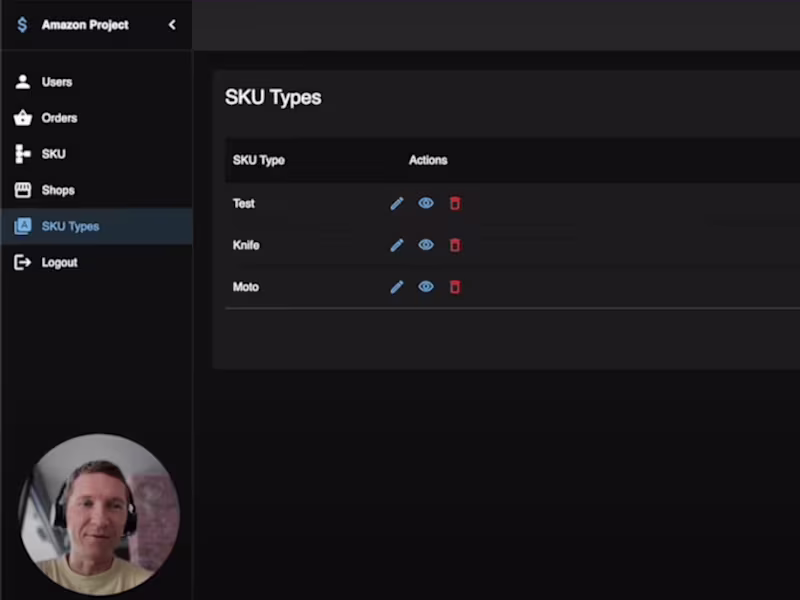
Task: Click the Amazon Project title
Action: [85, 25]
